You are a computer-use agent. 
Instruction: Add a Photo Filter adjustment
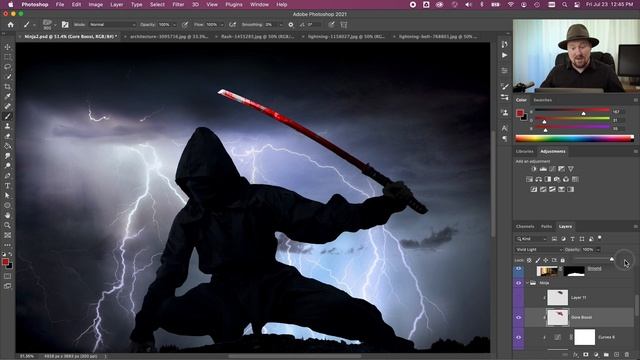pyautogui.click(x=557, y=179)
